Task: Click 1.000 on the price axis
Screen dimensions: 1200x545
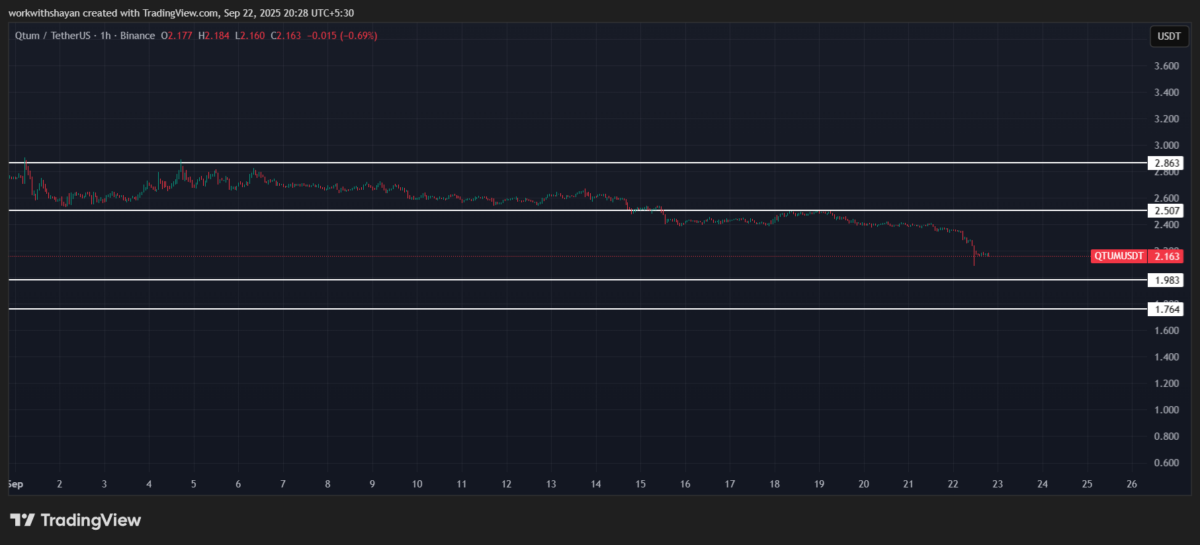Action: pos(1166,410)
